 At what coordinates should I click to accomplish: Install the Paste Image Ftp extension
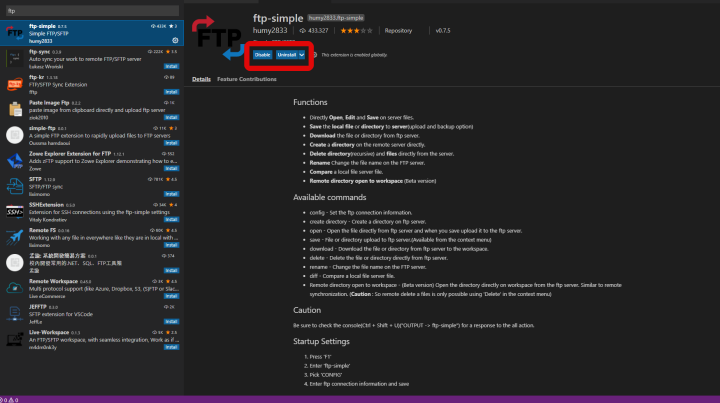(x=171, y=117)
